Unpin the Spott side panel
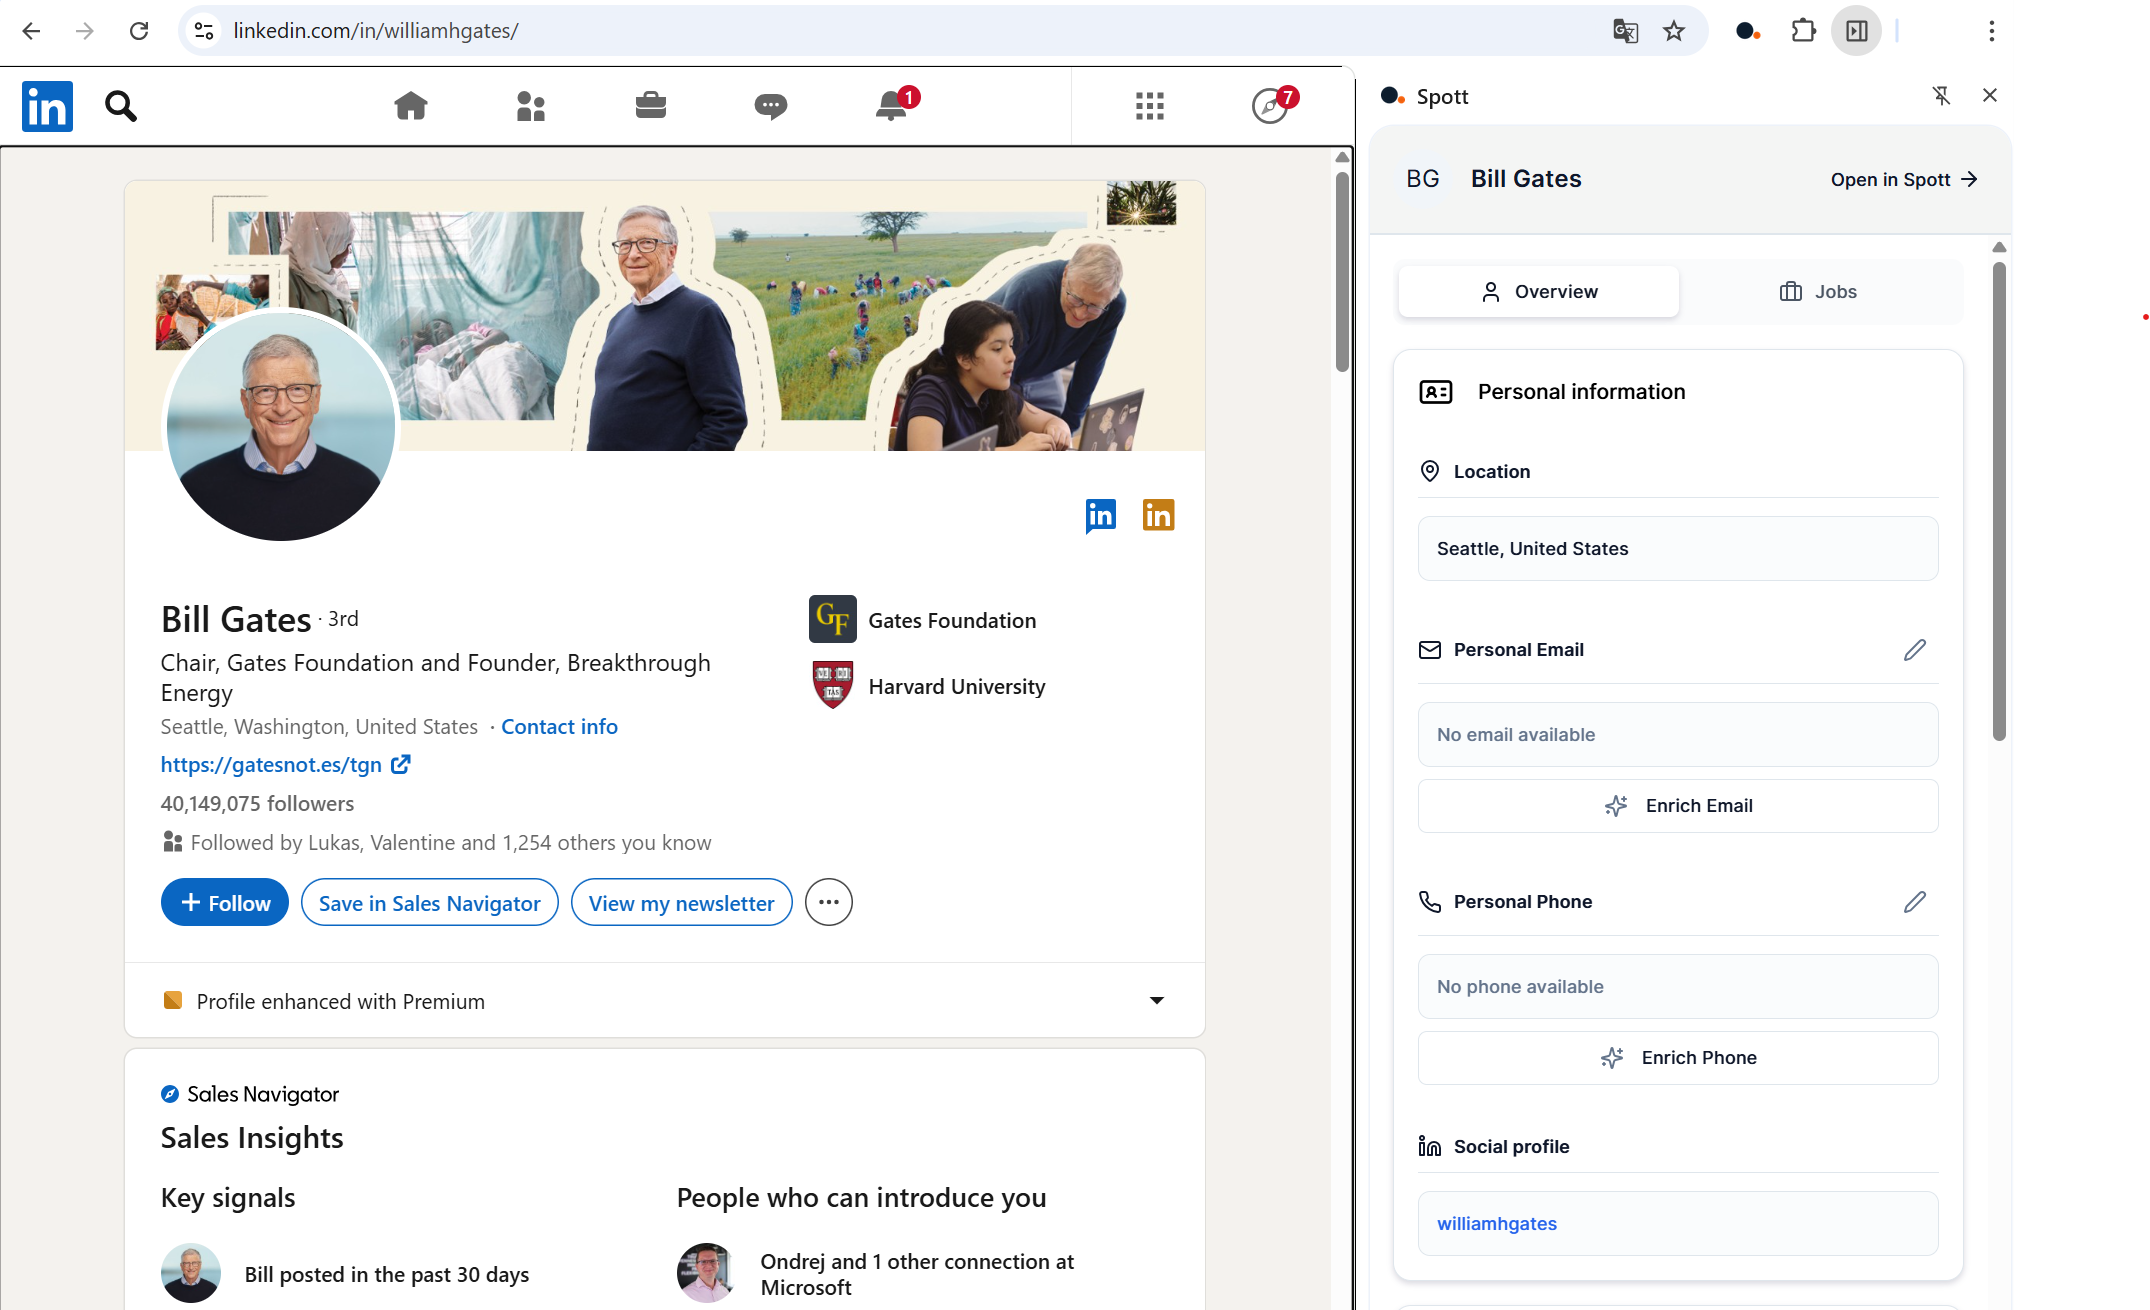The image size is (2150, 1310). pyautogui.click(x=1941, y=96)
